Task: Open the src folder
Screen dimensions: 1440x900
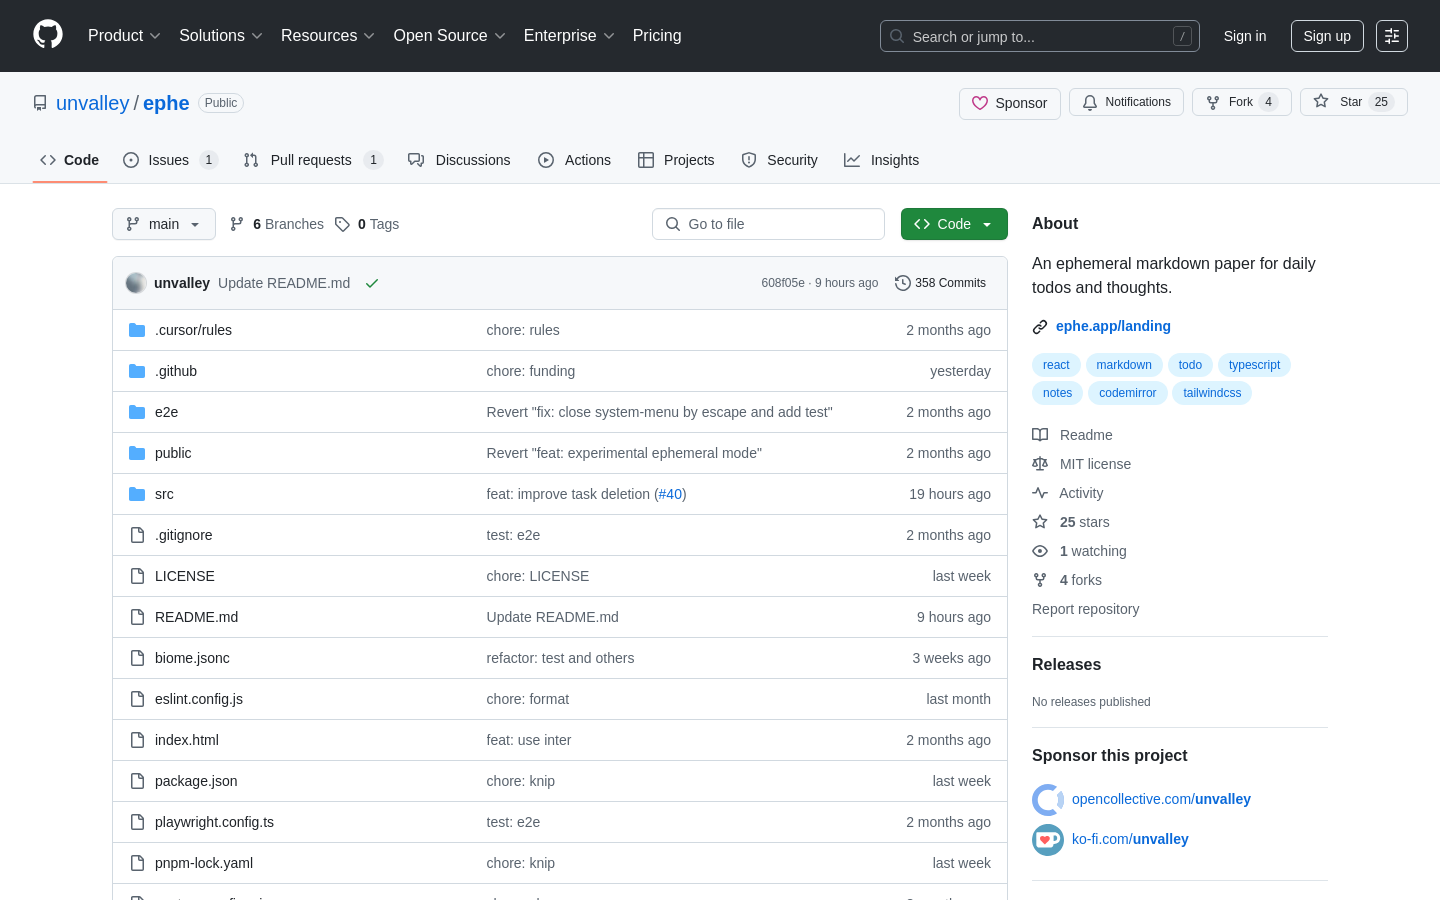Action: coord(164,494)
